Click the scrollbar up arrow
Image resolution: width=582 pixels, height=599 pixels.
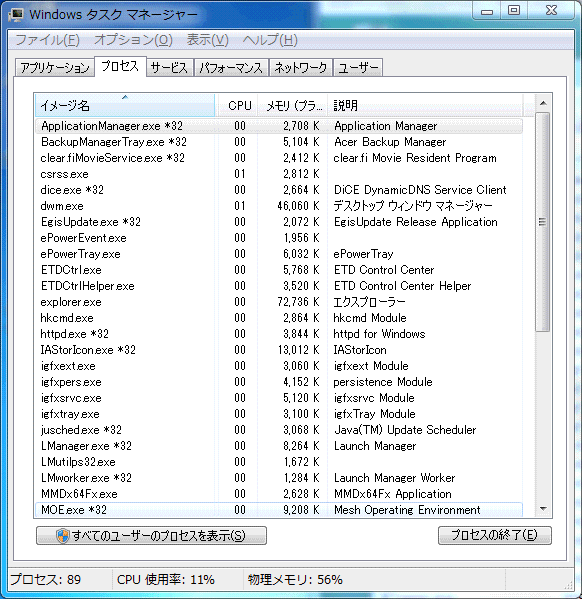[x=543, y=103]
